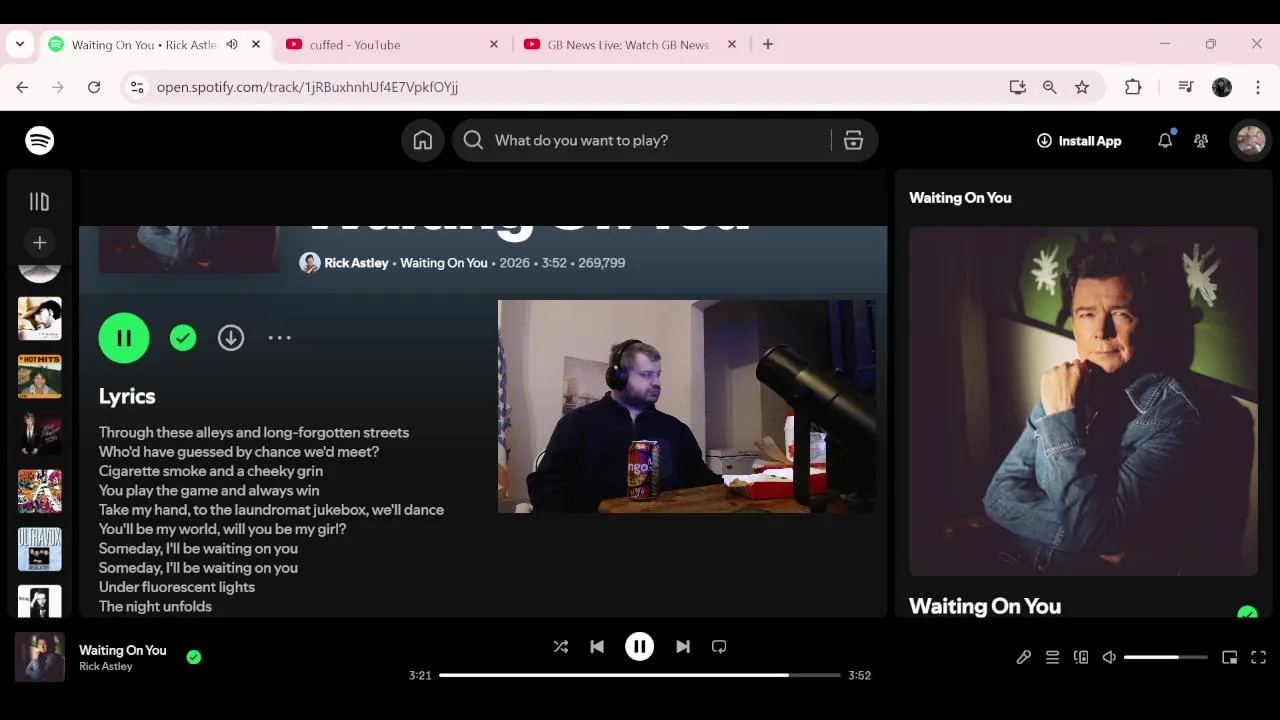The height and width of the screenshot is (720, 1280).
Task: Mute the volume speaker icon
Action: [x=1109, y=657]
